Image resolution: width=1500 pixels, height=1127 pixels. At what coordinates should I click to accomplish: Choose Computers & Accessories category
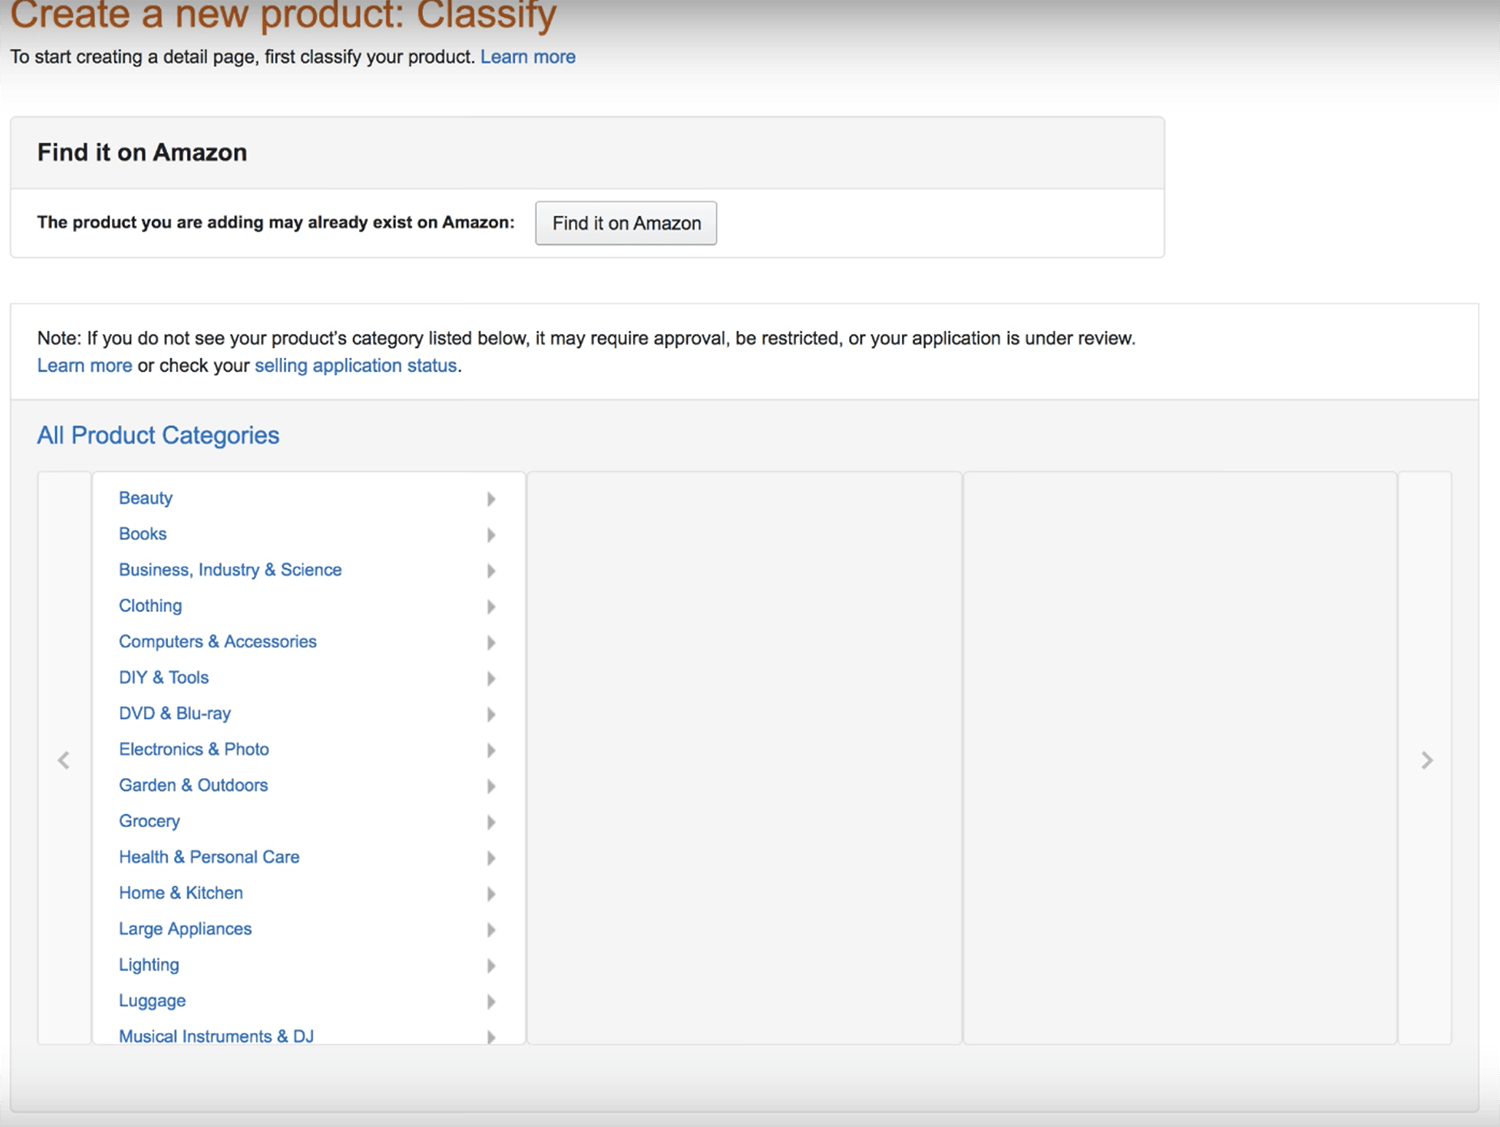[218, 642]
